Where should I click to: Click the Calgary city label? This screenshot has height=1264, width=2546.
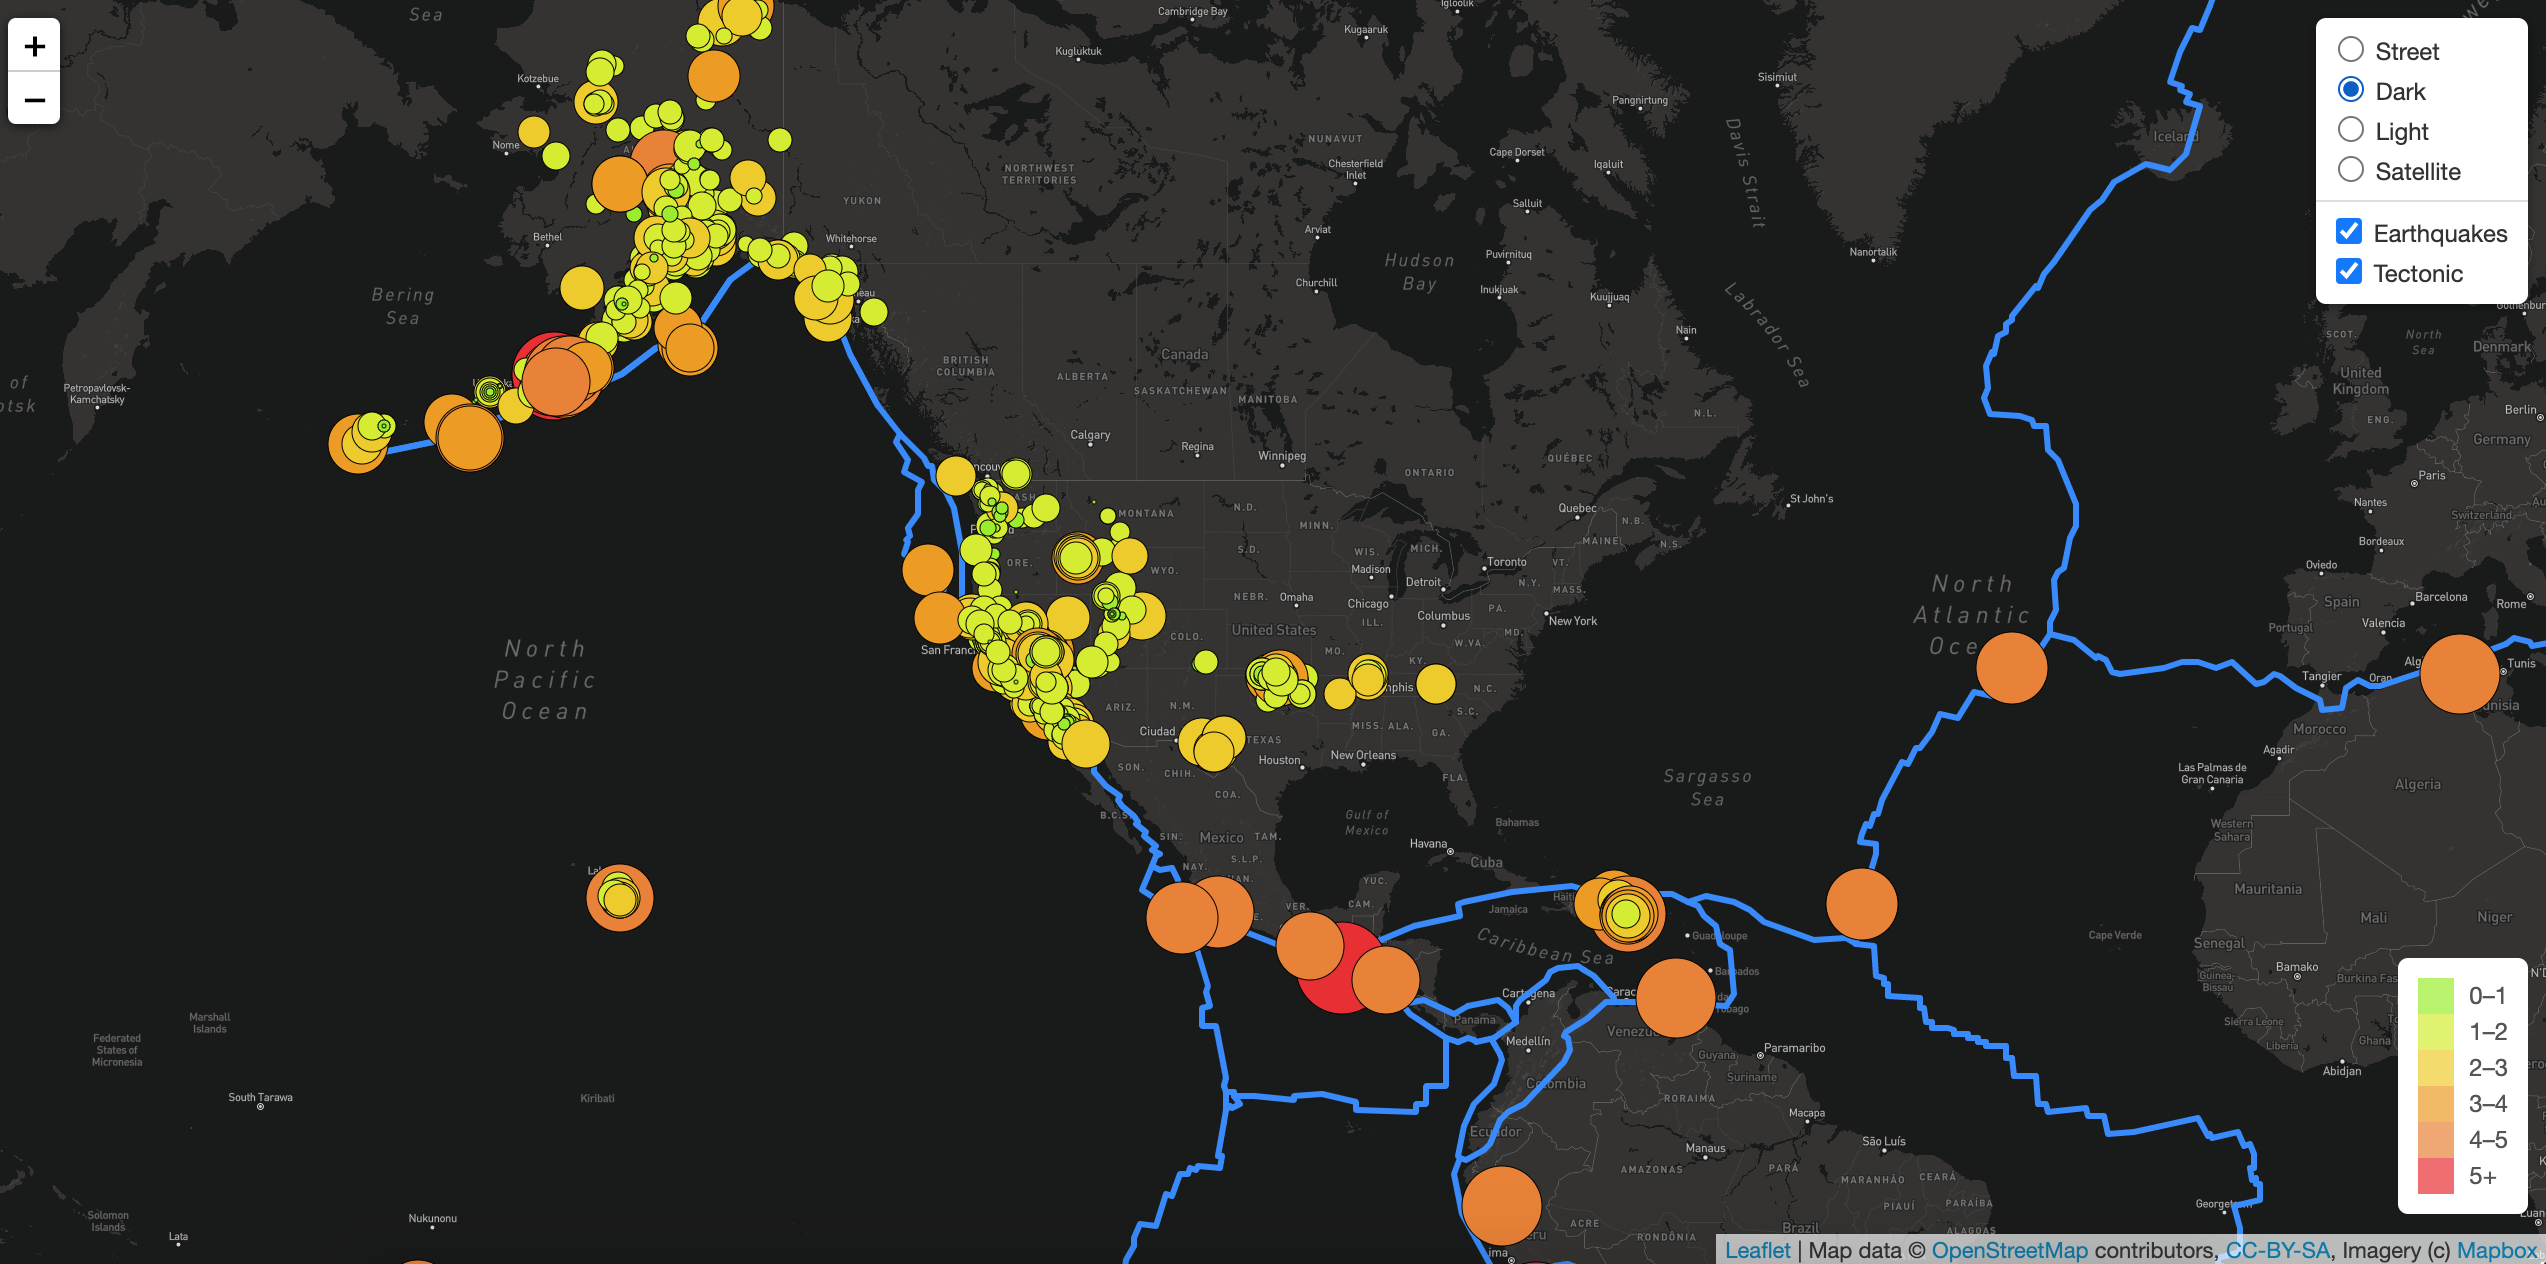pyautogui.click(x=1090, y=435)
